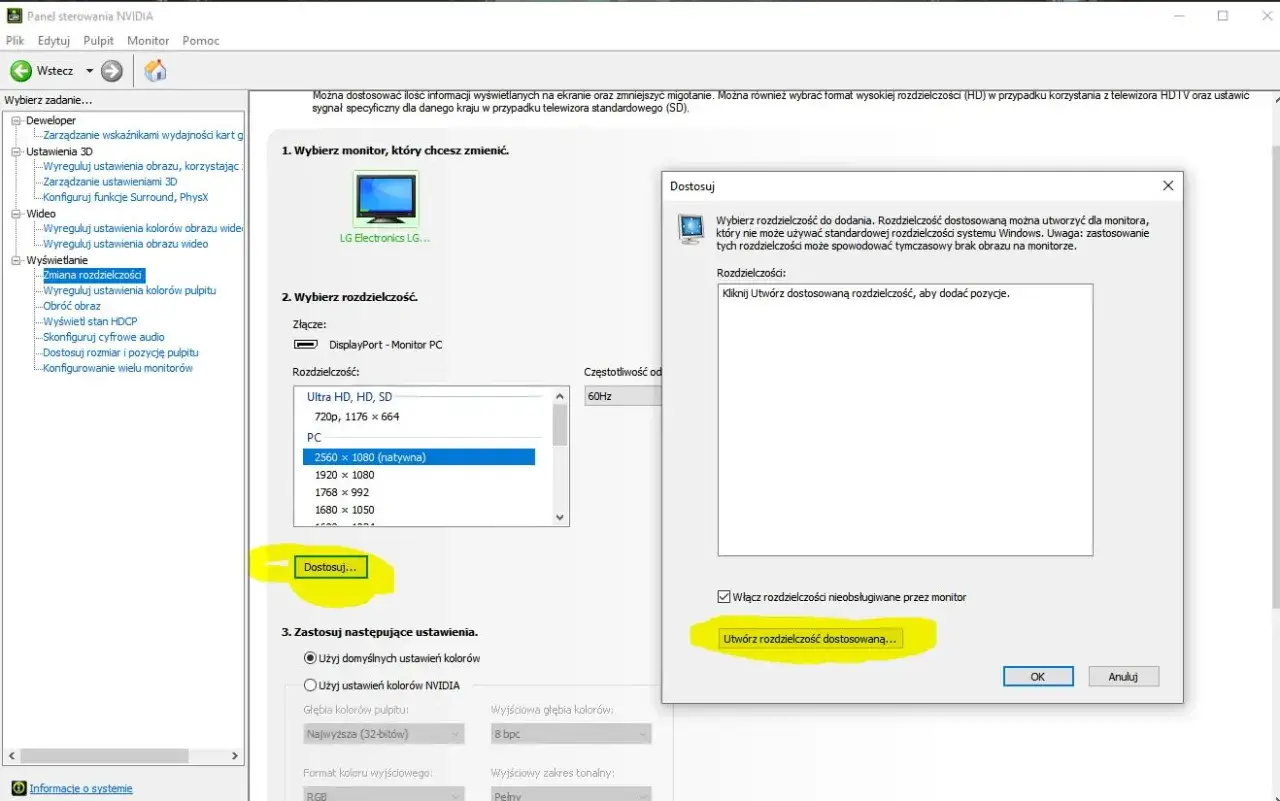Choose 720p, 1176 × 664 resolution
This screenshot has height=801, width=1280.
(356, 416)
